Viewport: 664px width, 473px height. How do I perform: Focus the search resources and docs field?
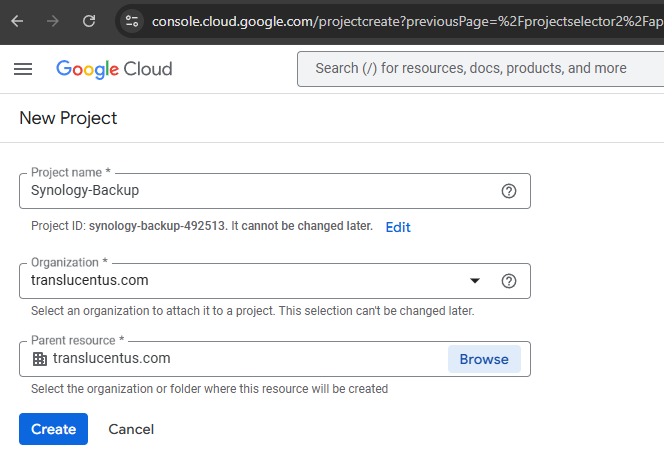pos(481,69)
